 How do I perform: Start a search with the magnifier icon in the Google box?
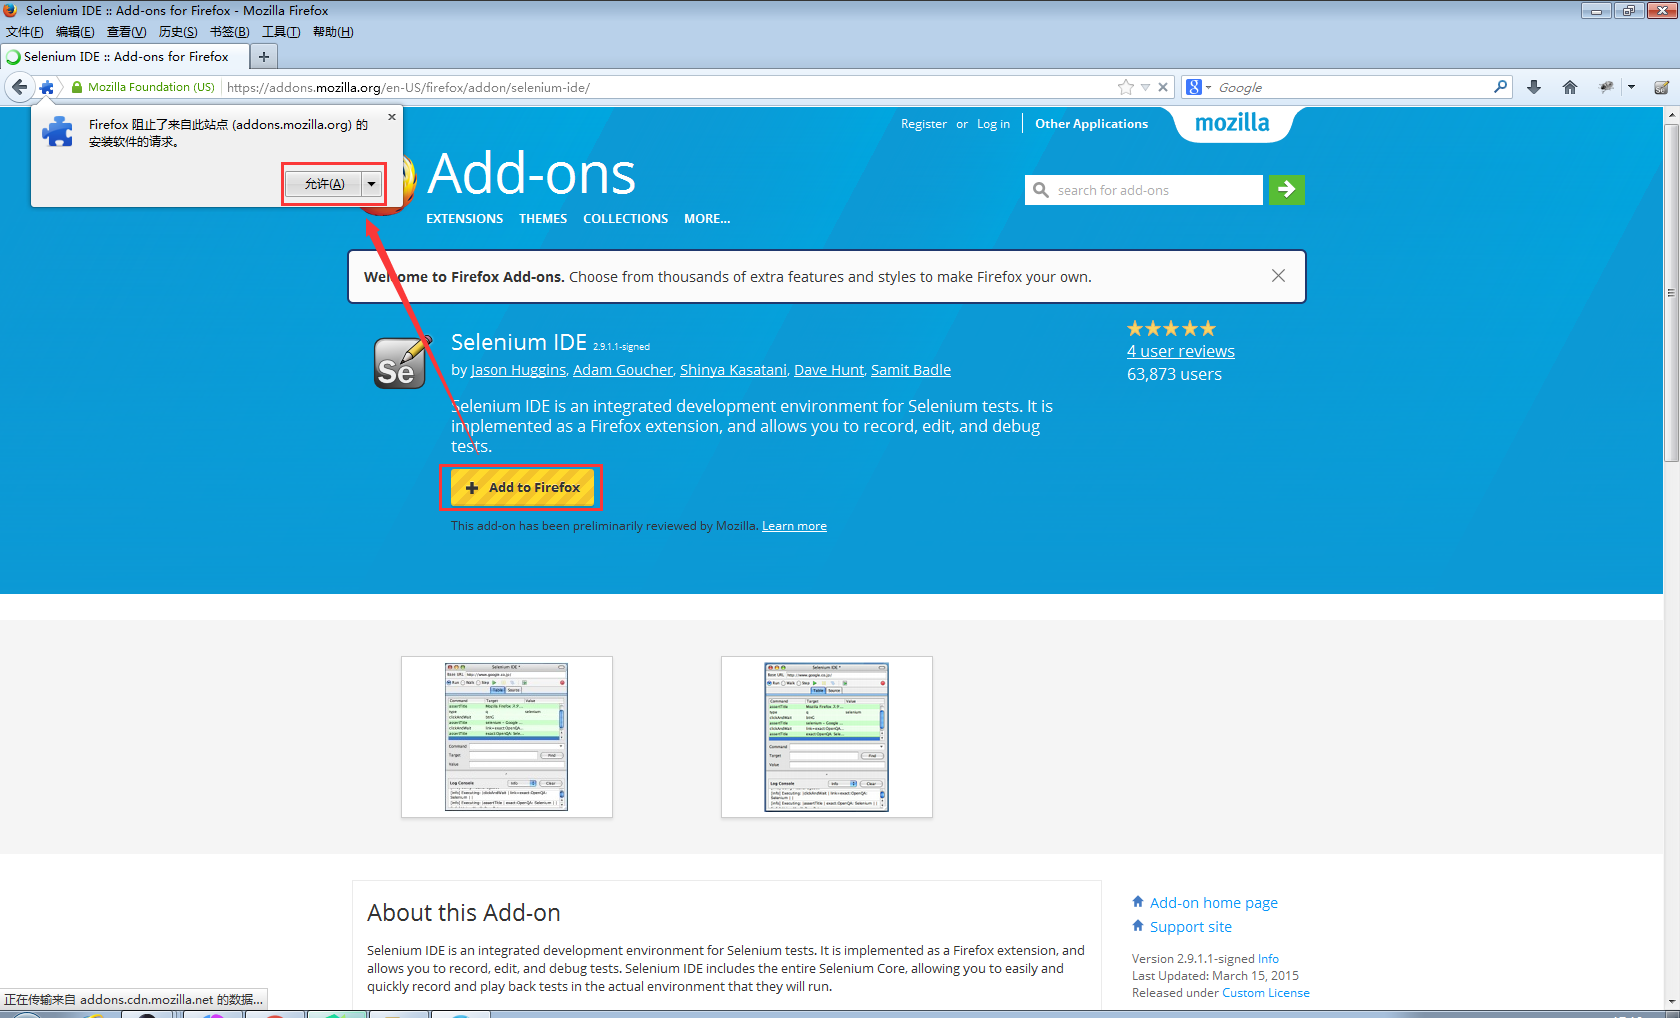[1500, 87]
